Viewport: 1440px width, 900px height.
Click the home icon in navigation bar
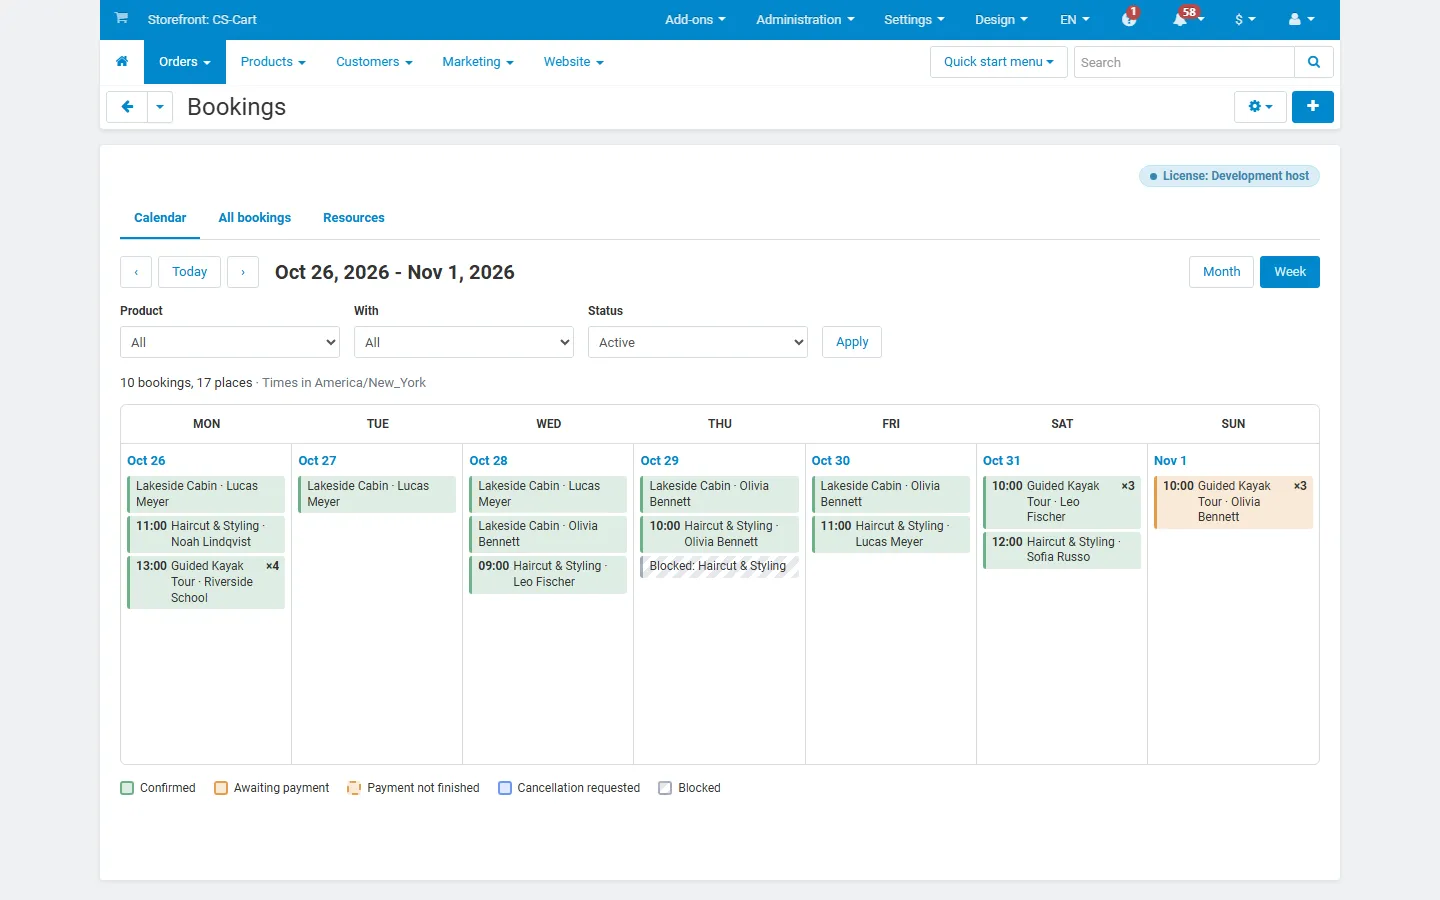pyautogui.click(x=122, y=62)
